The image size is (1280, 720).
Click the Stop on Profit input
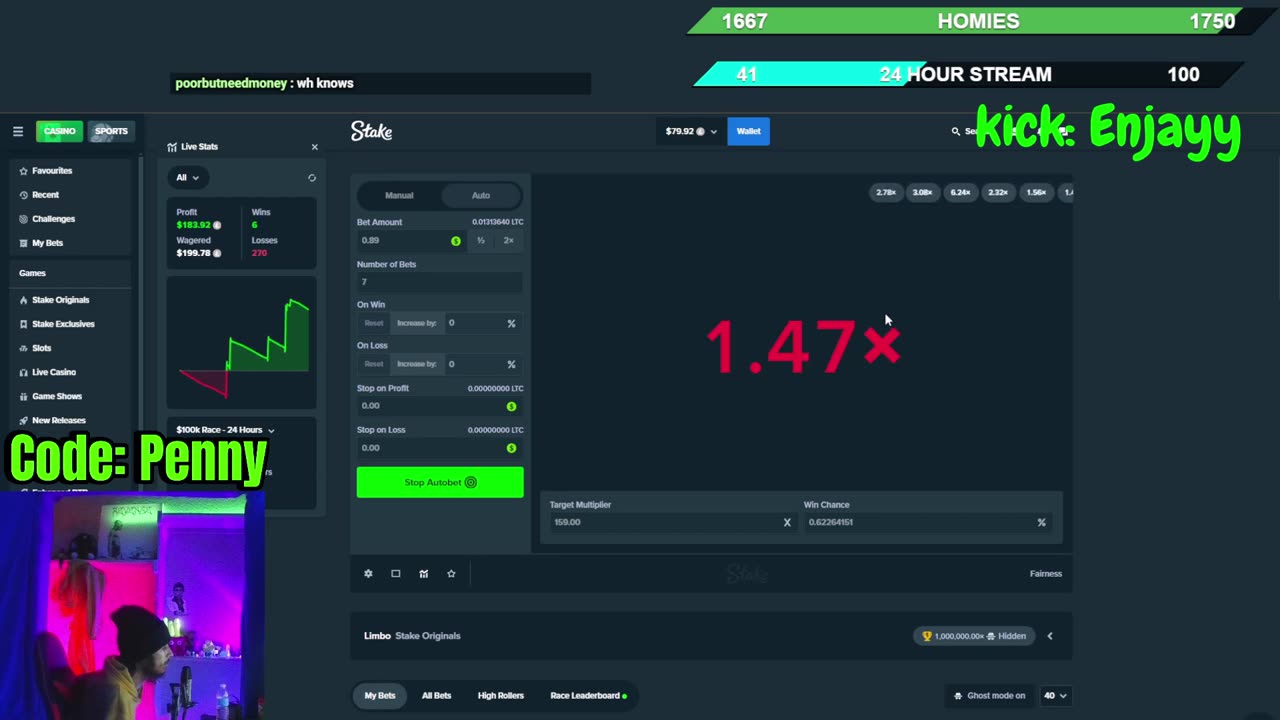pos(440,406)
